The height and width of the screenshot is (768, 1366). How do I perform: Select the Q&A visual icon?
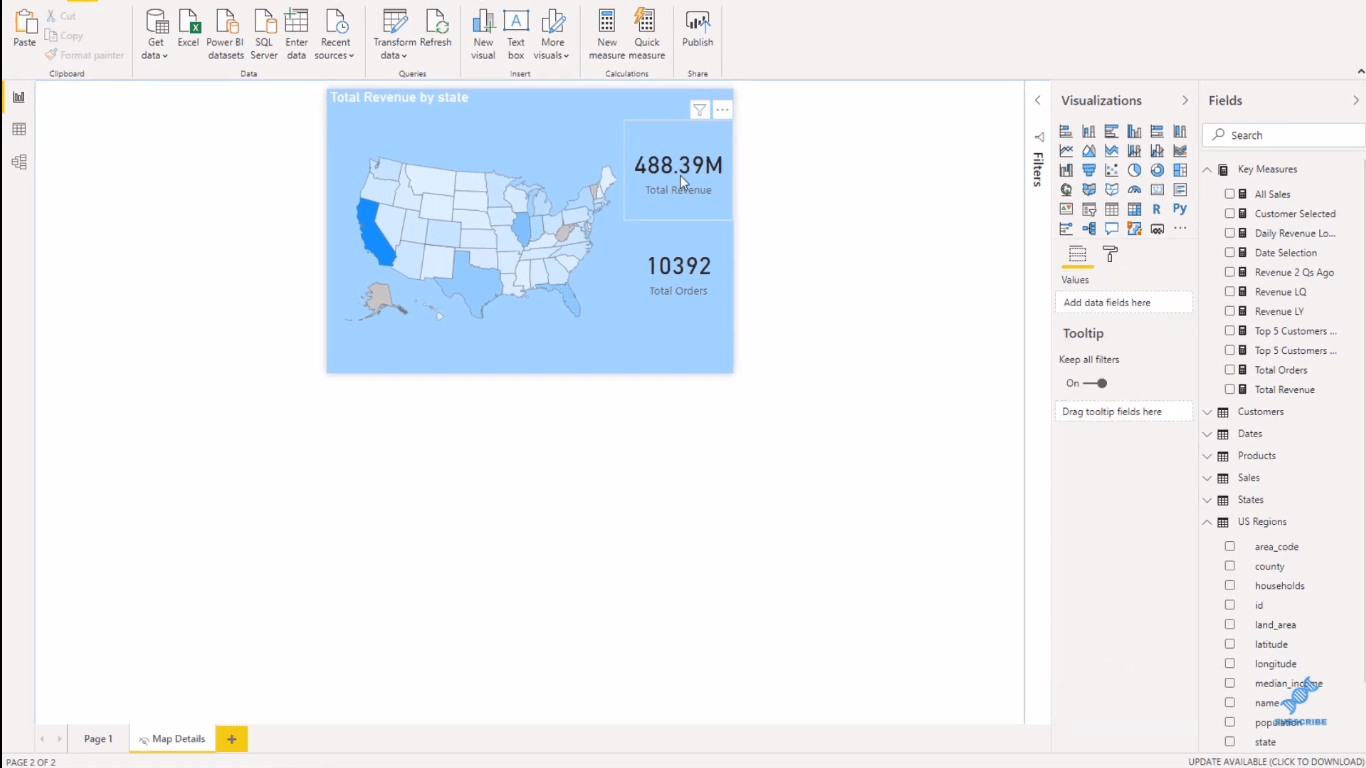point(1112,229)
